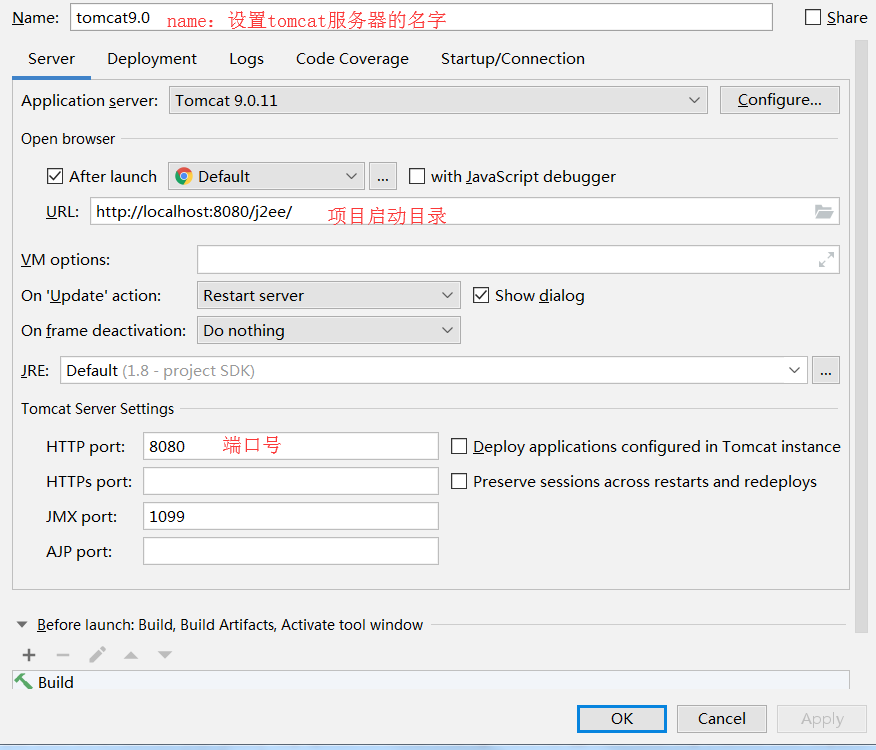Uncheck After launch checkbox
The width and height of the screenshot is (876, 750).
click(x=55, y=177)
